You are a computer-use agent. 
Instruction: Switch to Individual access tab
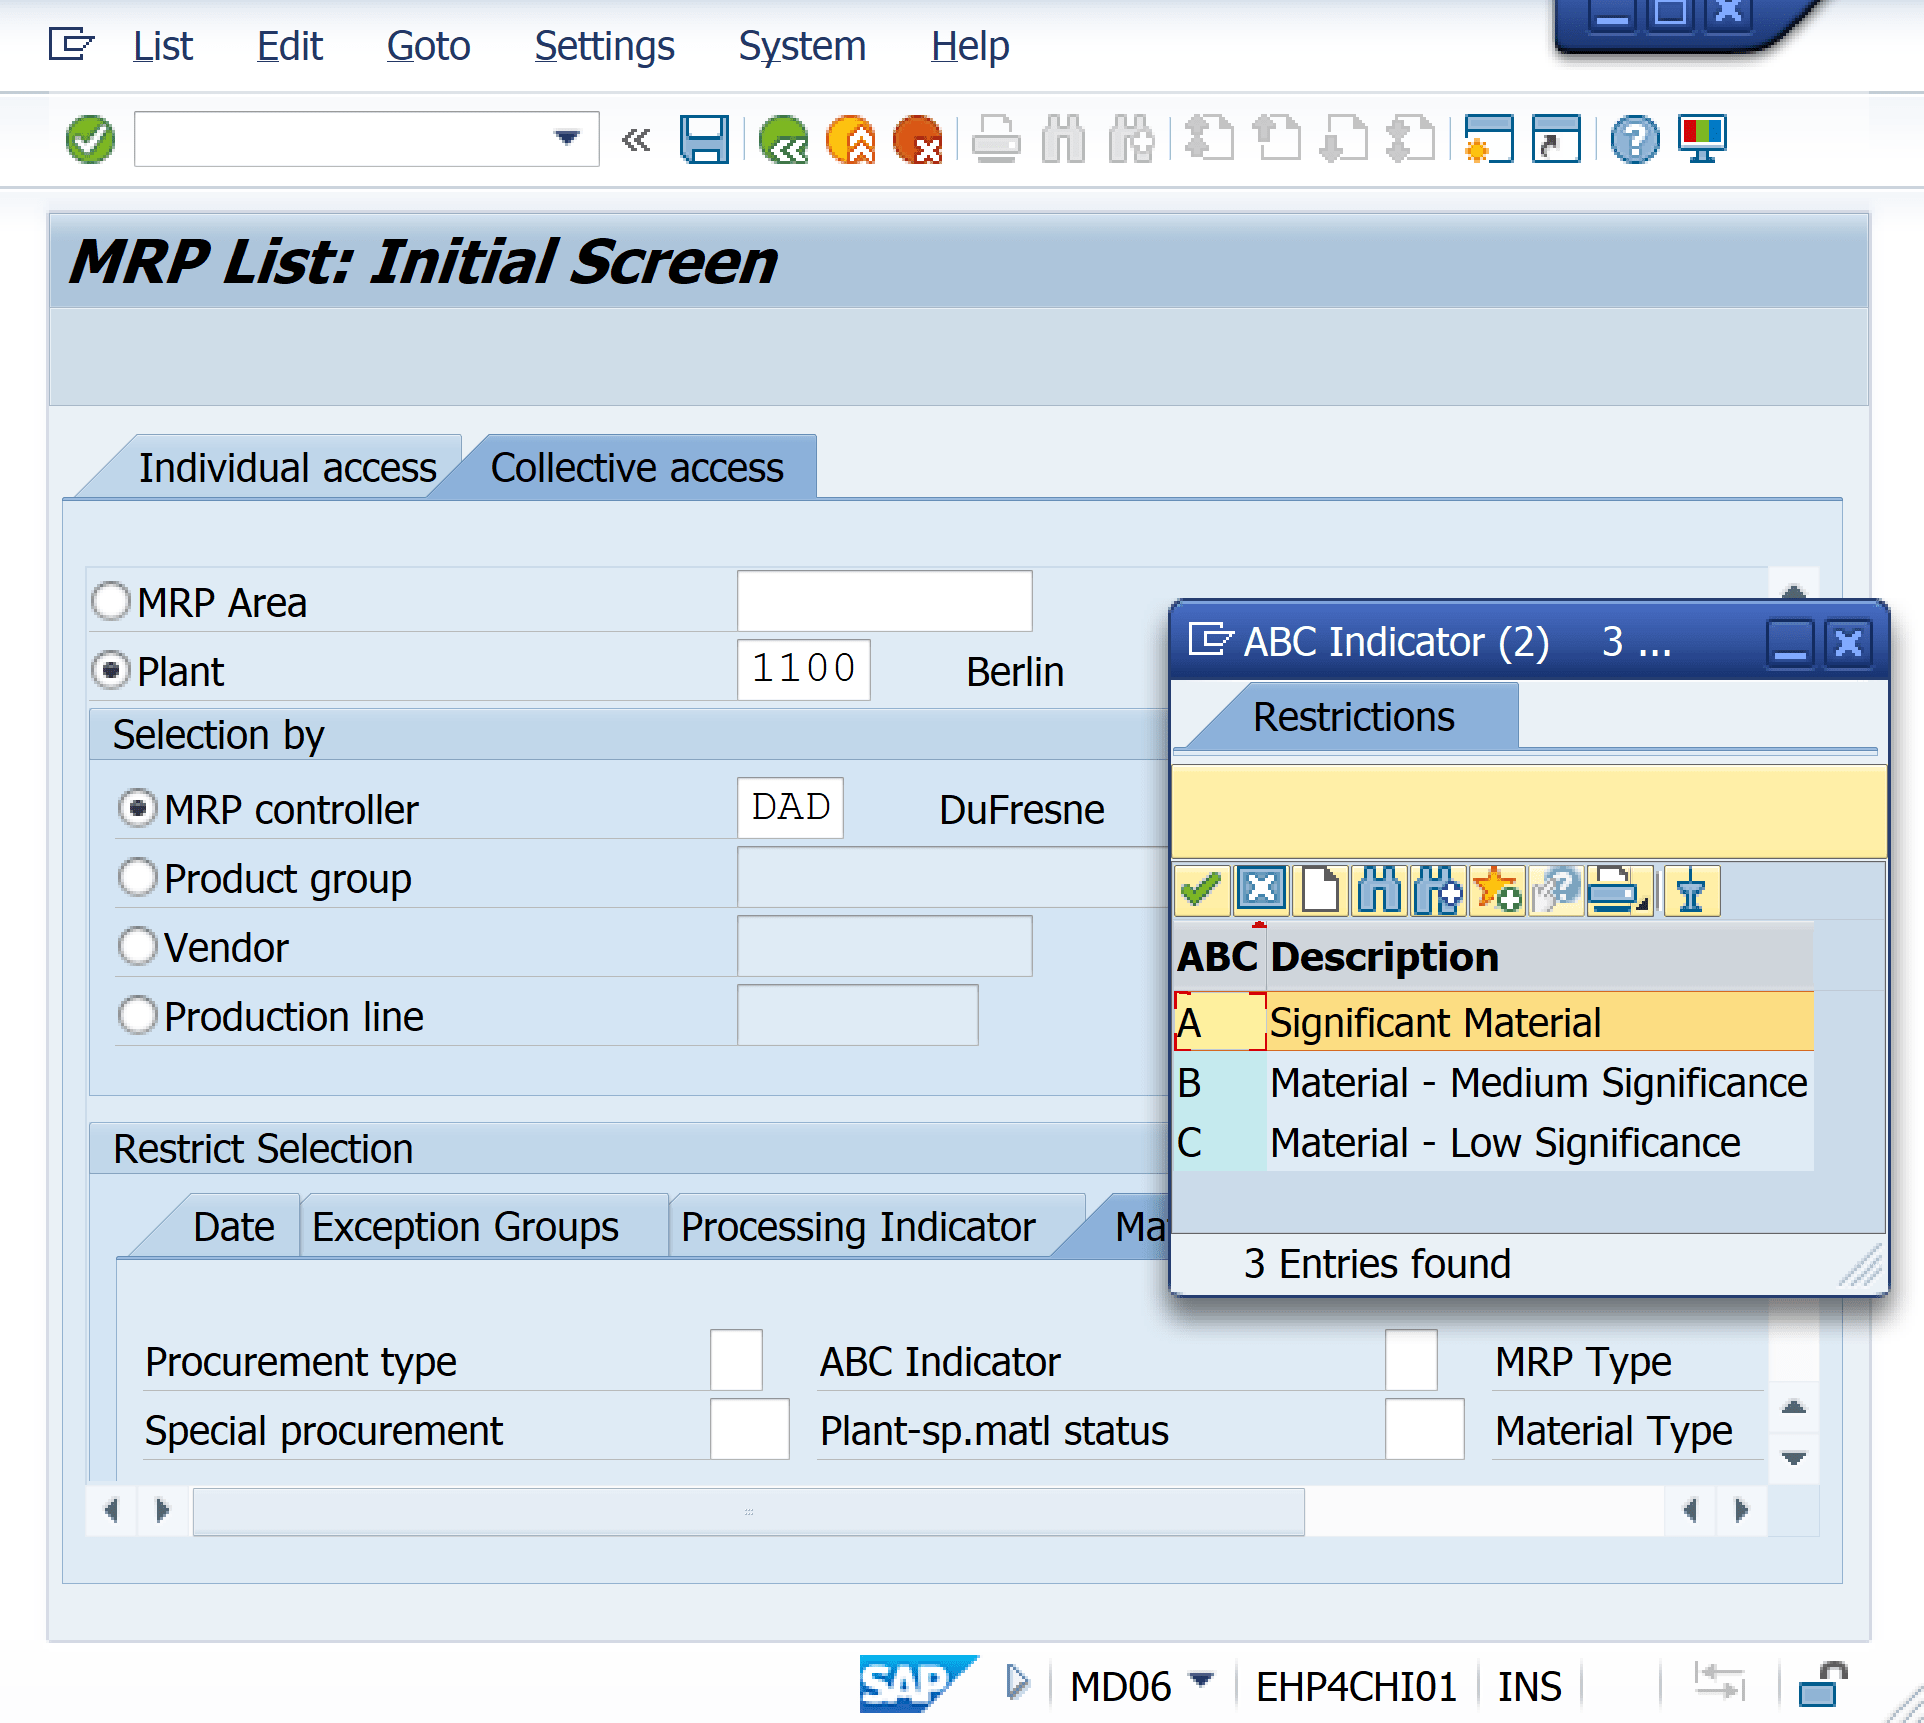click(287, 468)
